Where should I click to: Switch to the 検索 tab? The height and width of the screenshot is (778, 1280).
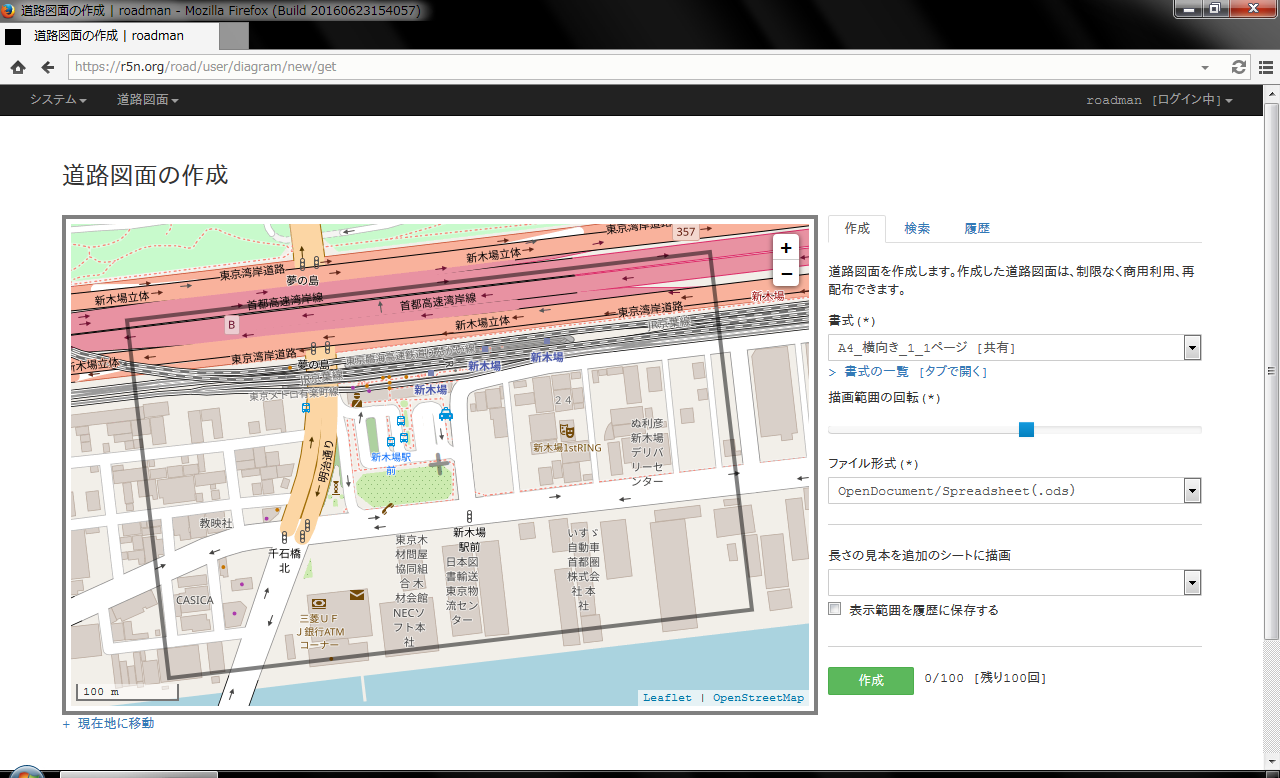[x=917, y=229]
